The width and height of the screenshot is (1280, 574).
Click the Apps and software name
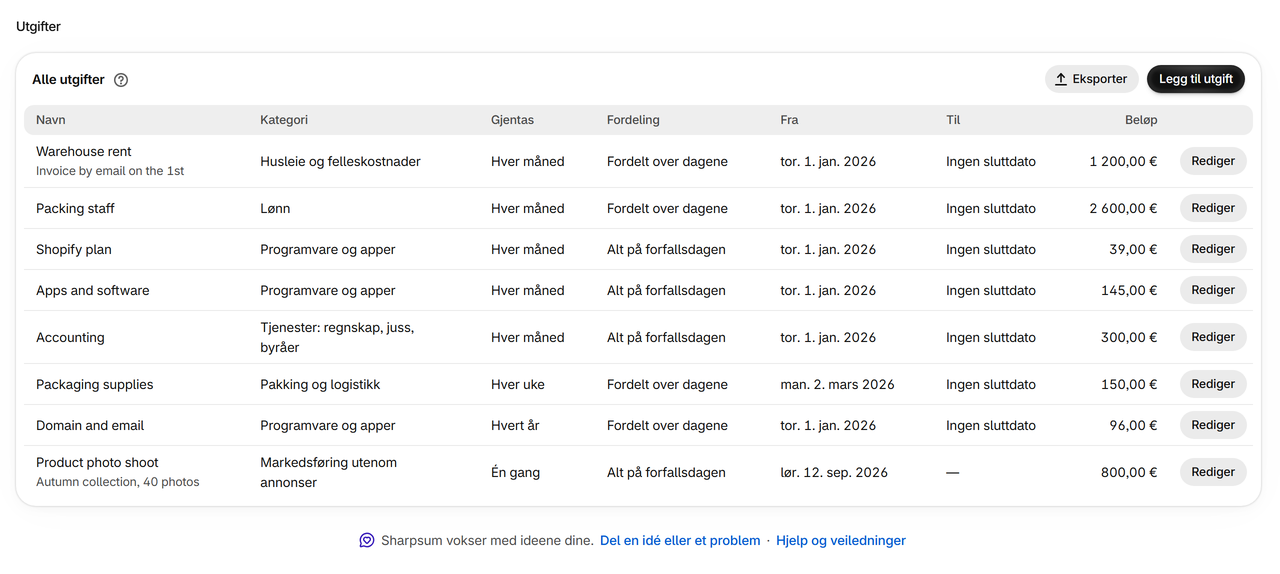[93, 290]
